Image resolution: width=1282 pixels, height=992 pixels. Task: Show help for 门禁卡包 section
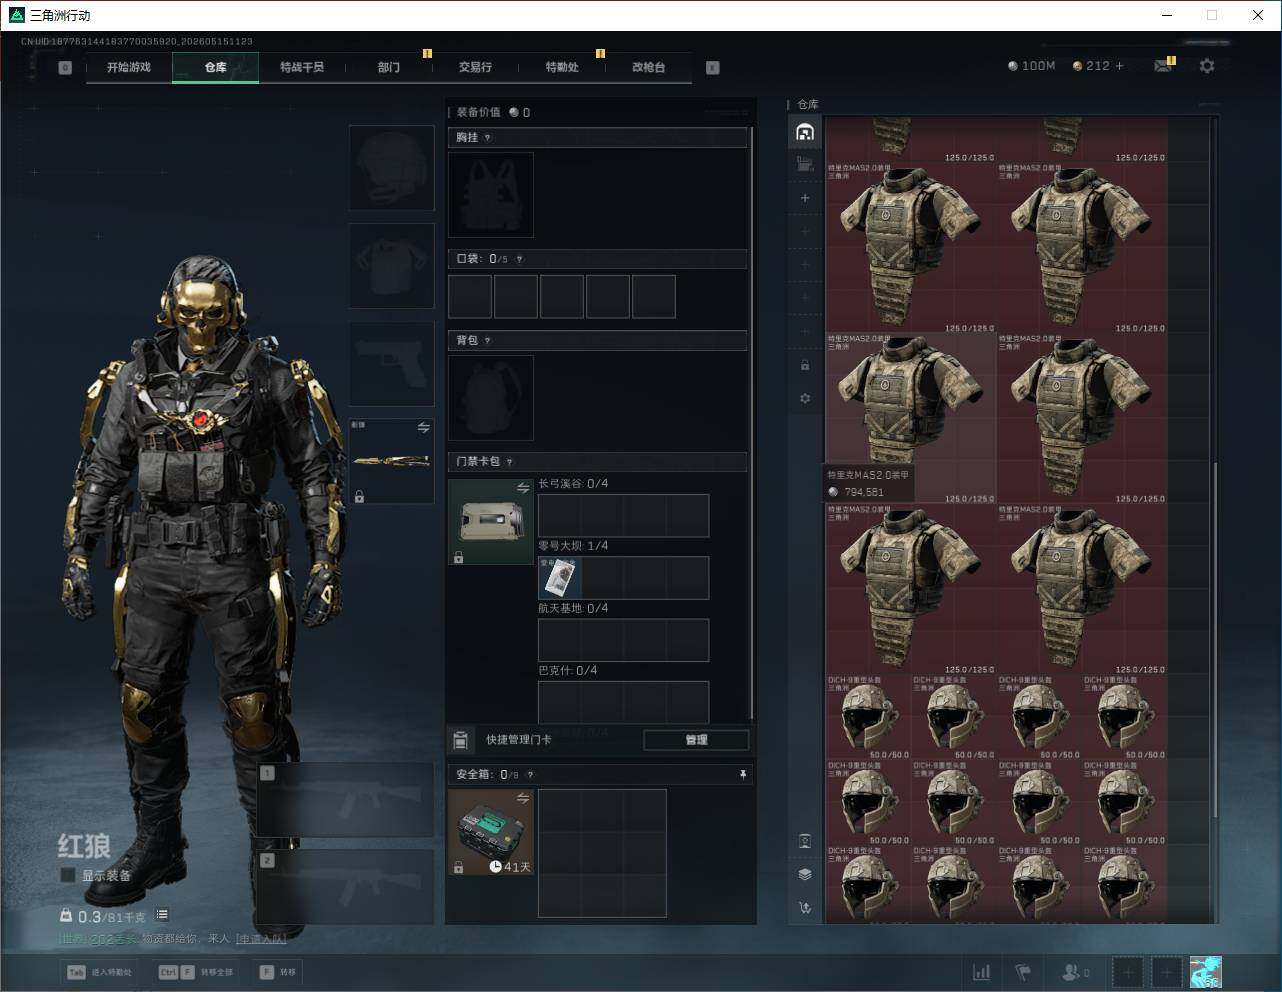tap(510, 462)
